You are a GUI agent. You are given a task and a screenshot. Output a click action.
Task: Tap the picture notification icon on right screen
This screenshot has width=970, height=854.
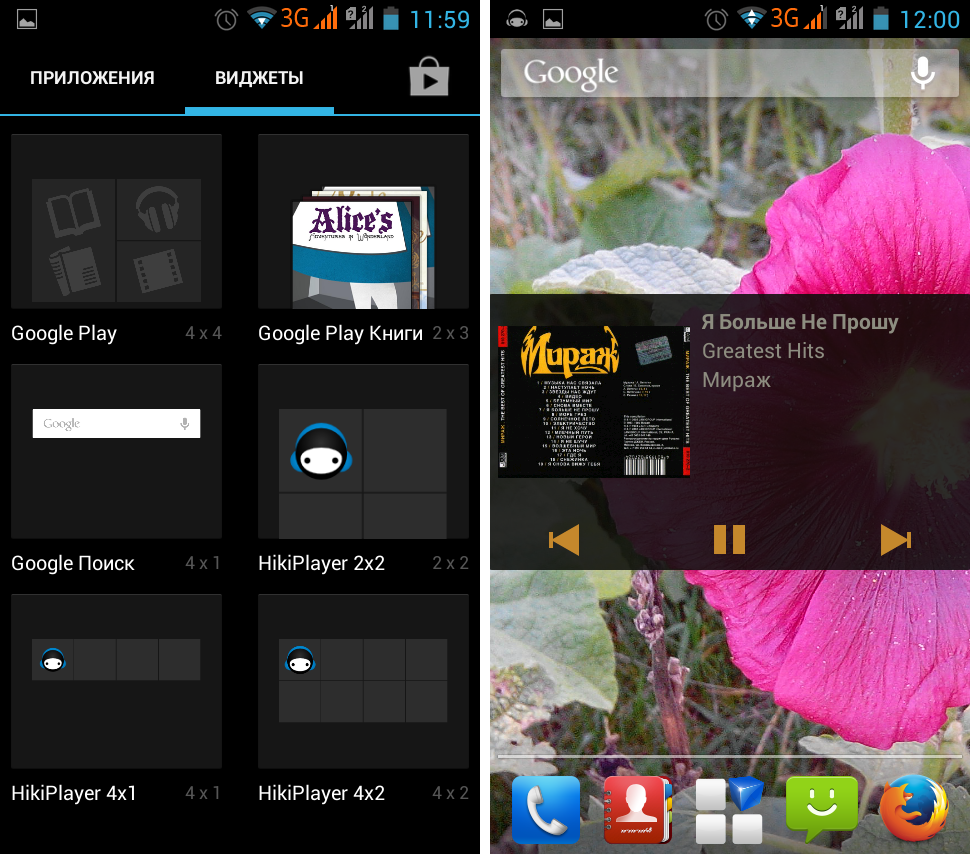click(553, 20)
